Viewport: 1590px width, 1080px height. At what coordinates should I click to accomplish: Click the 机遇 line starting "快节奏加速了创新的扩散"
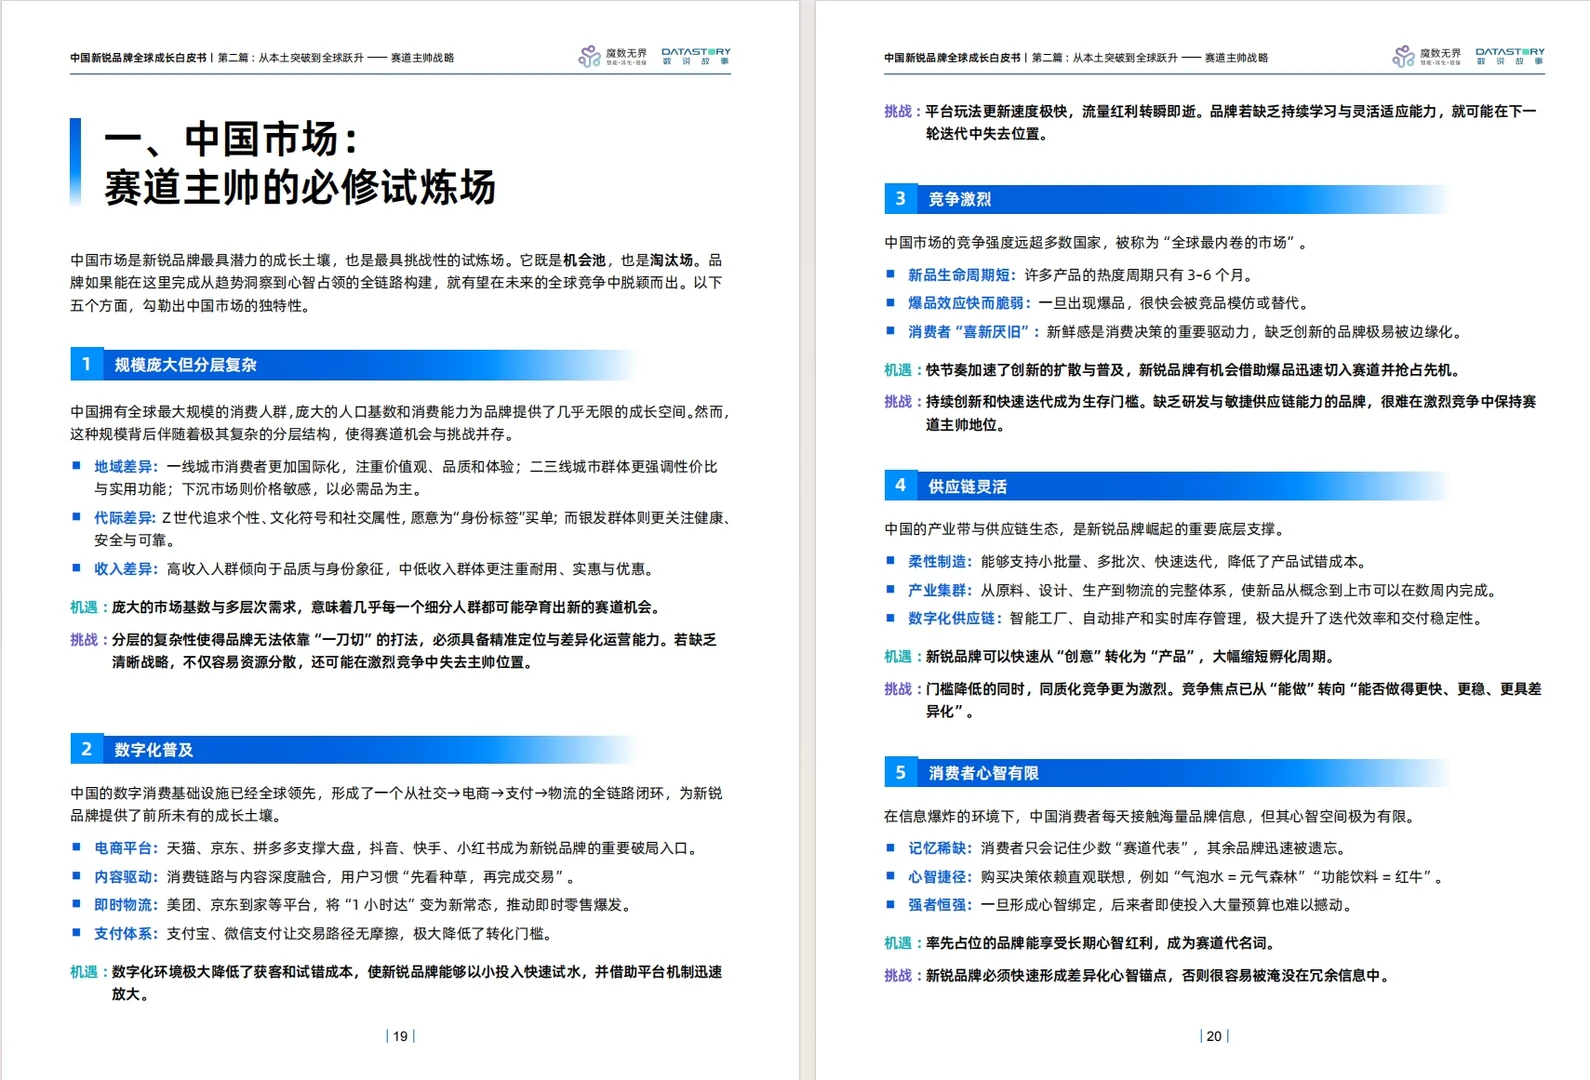tap(1174, 370)
